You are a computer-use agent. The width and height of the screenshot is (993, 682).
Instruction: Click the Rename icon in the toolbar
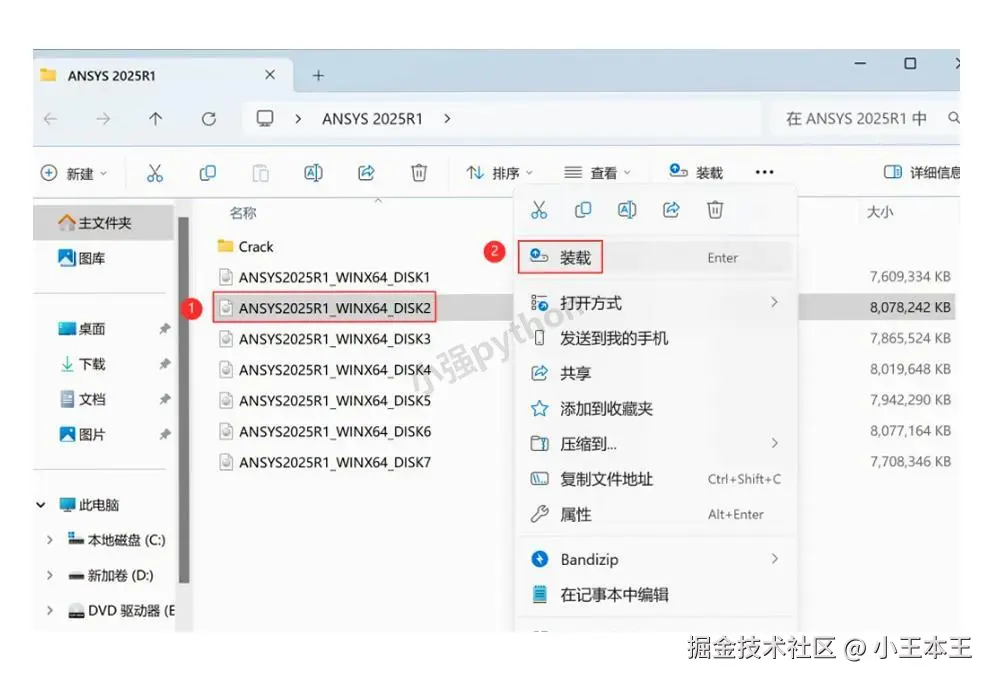coord(313,173)
